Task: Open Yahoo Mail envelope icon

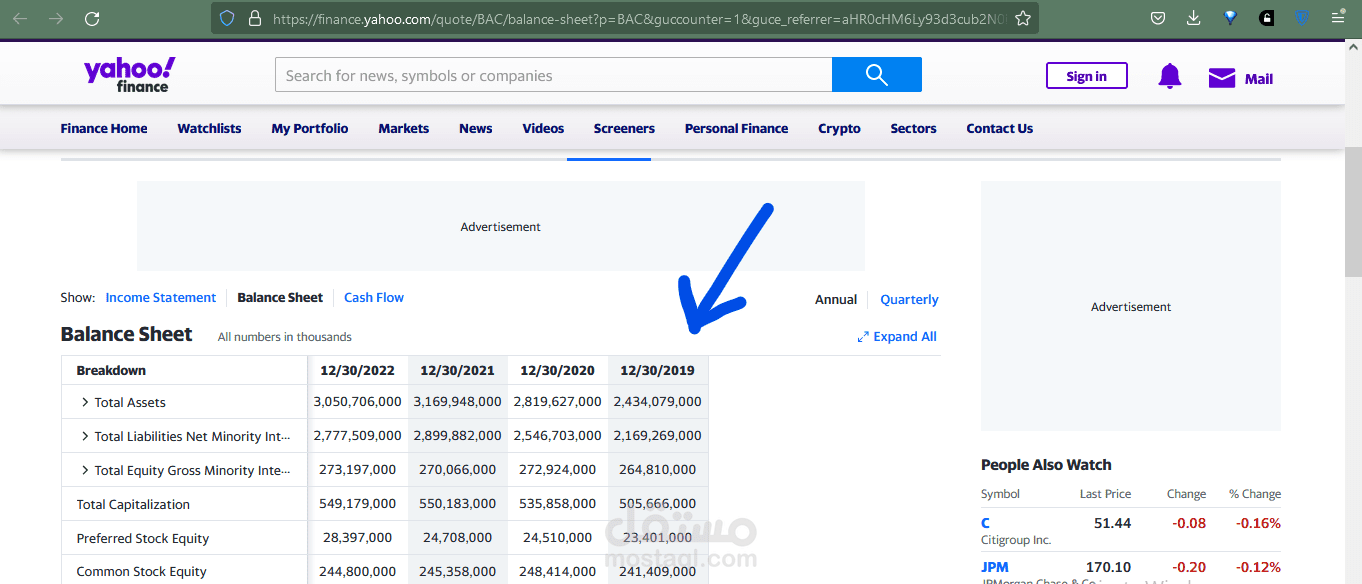Action: point(1222,78)
